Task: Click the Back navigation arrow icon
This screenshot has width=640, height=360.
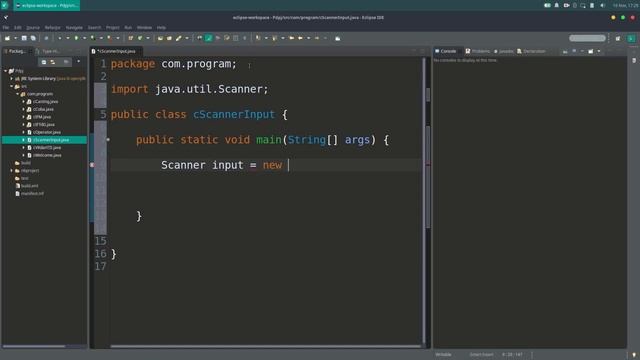Action: (300, 38)
